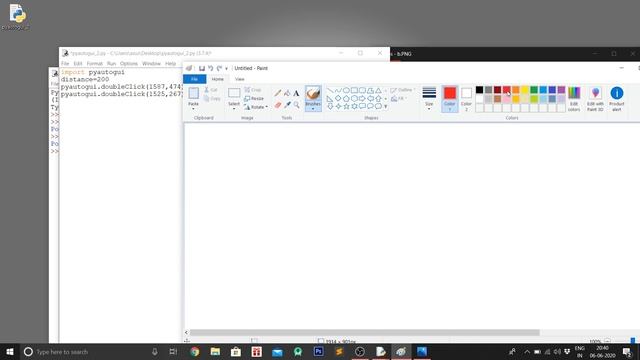Click the Save icon in Paint title bar

202,68
